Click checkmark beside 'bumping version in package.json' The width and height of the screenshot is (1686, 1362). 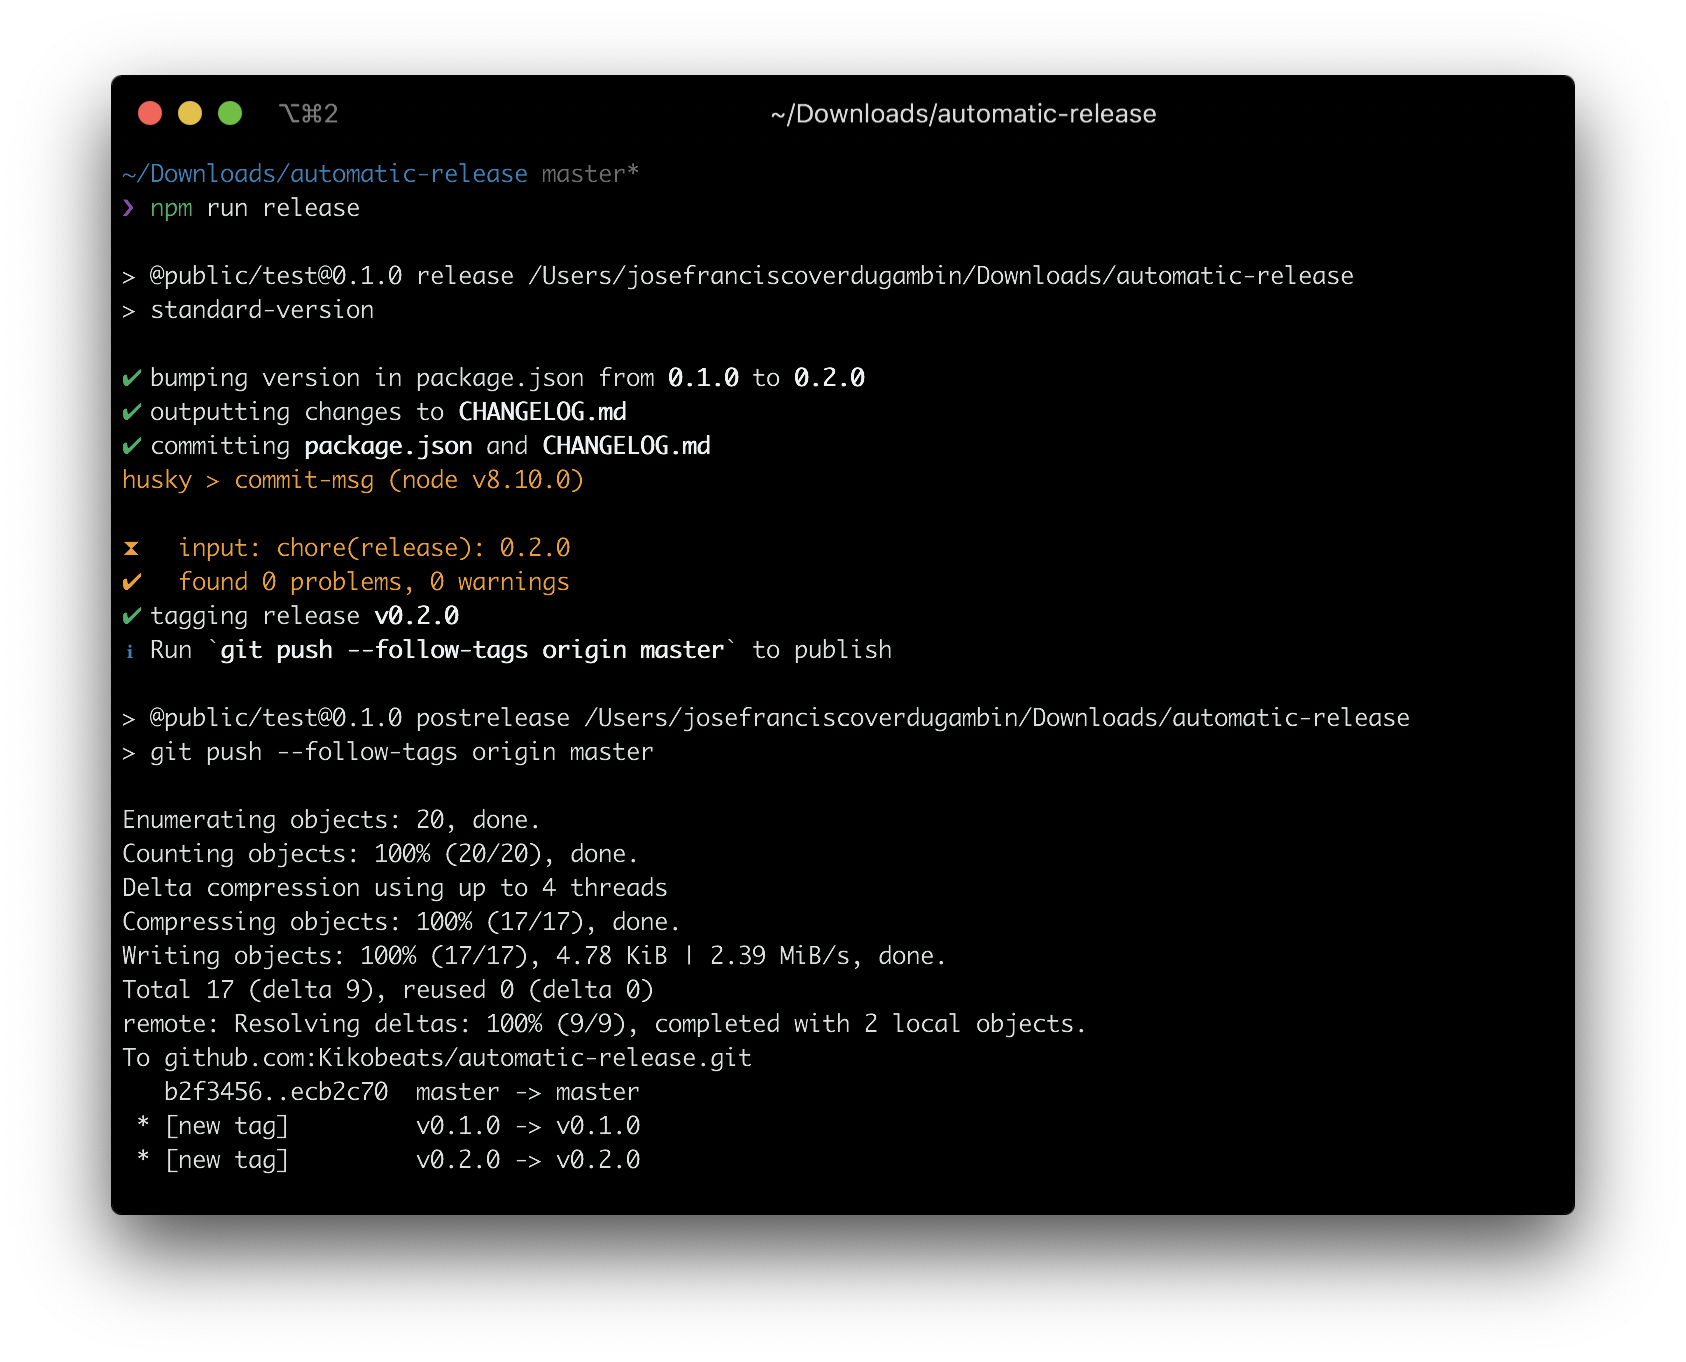(132, 378)
